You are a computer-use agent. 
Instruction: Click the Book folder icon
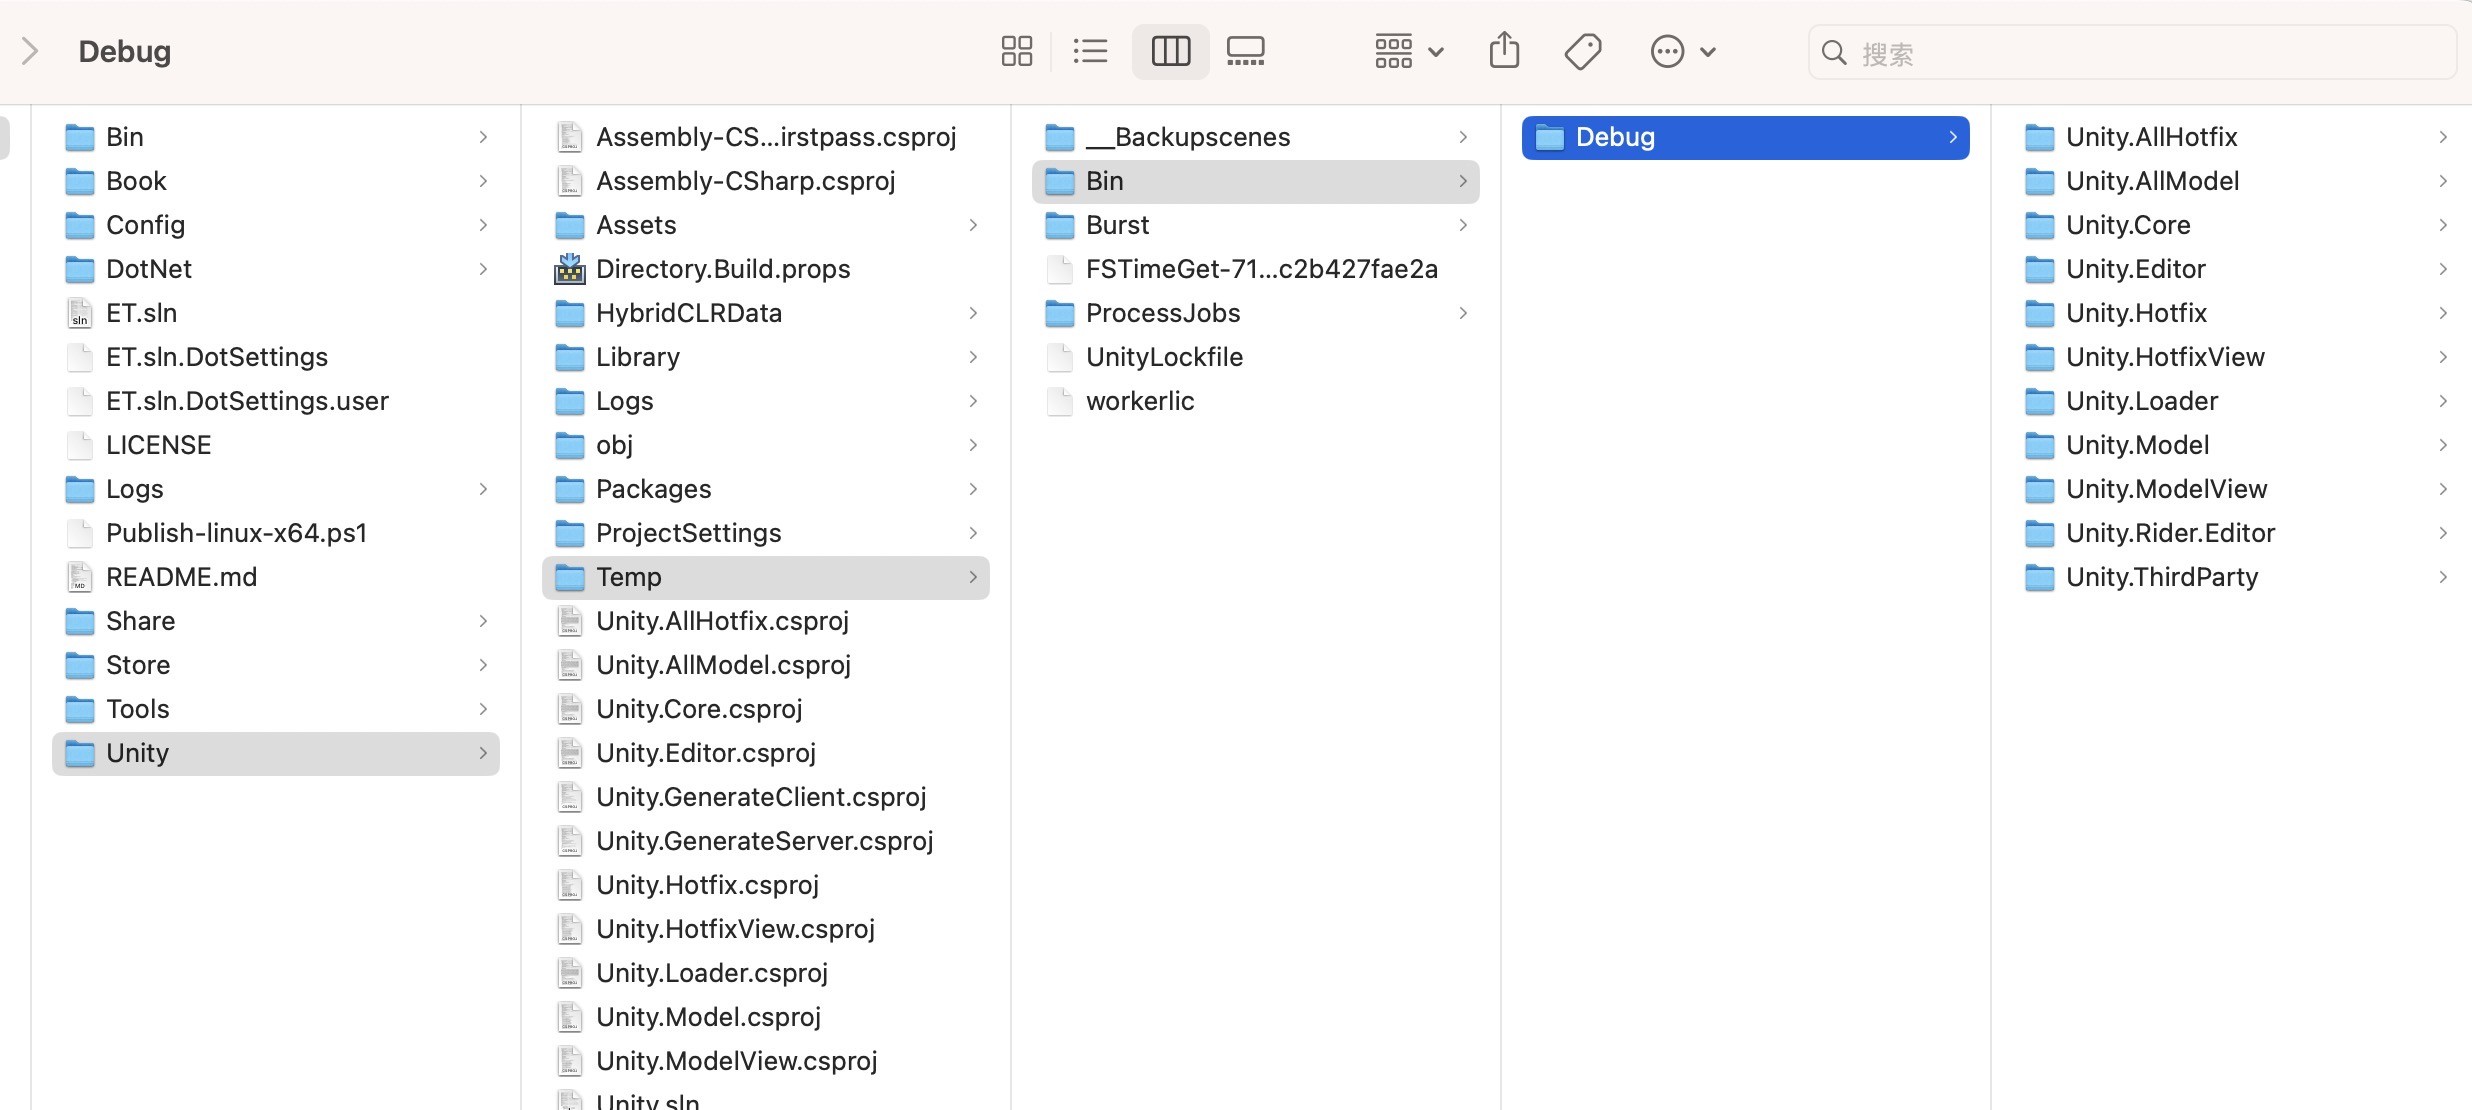click(x=79, y=181)
